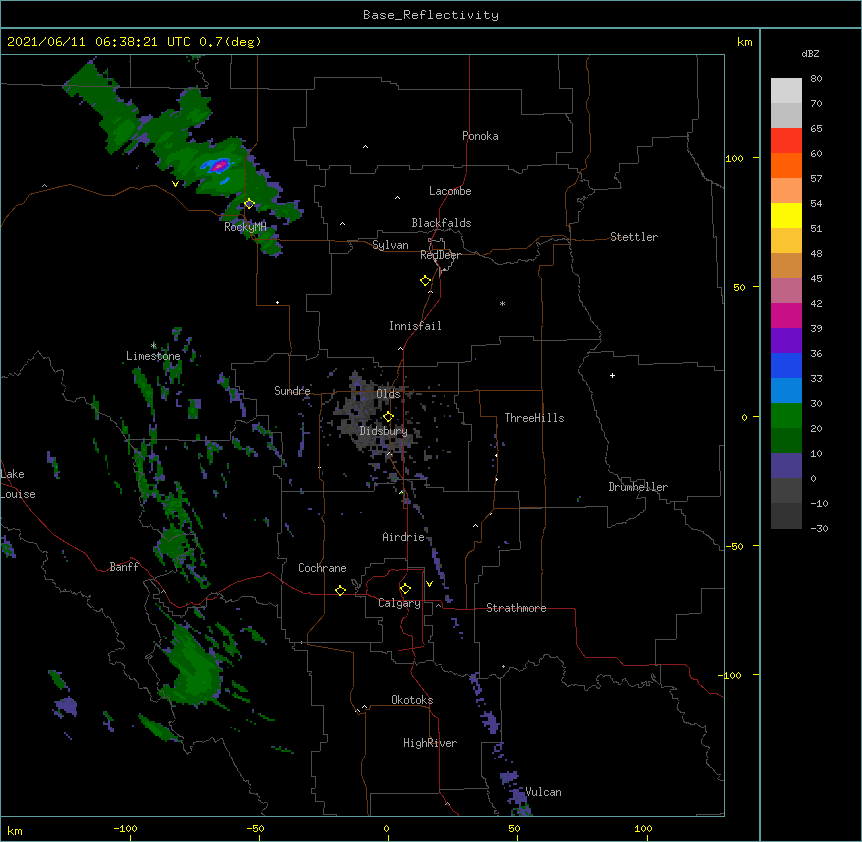Click the yellow v marker east of Calgary
The width and height of the screenshot is (862, 842).
tap(429, 584)
